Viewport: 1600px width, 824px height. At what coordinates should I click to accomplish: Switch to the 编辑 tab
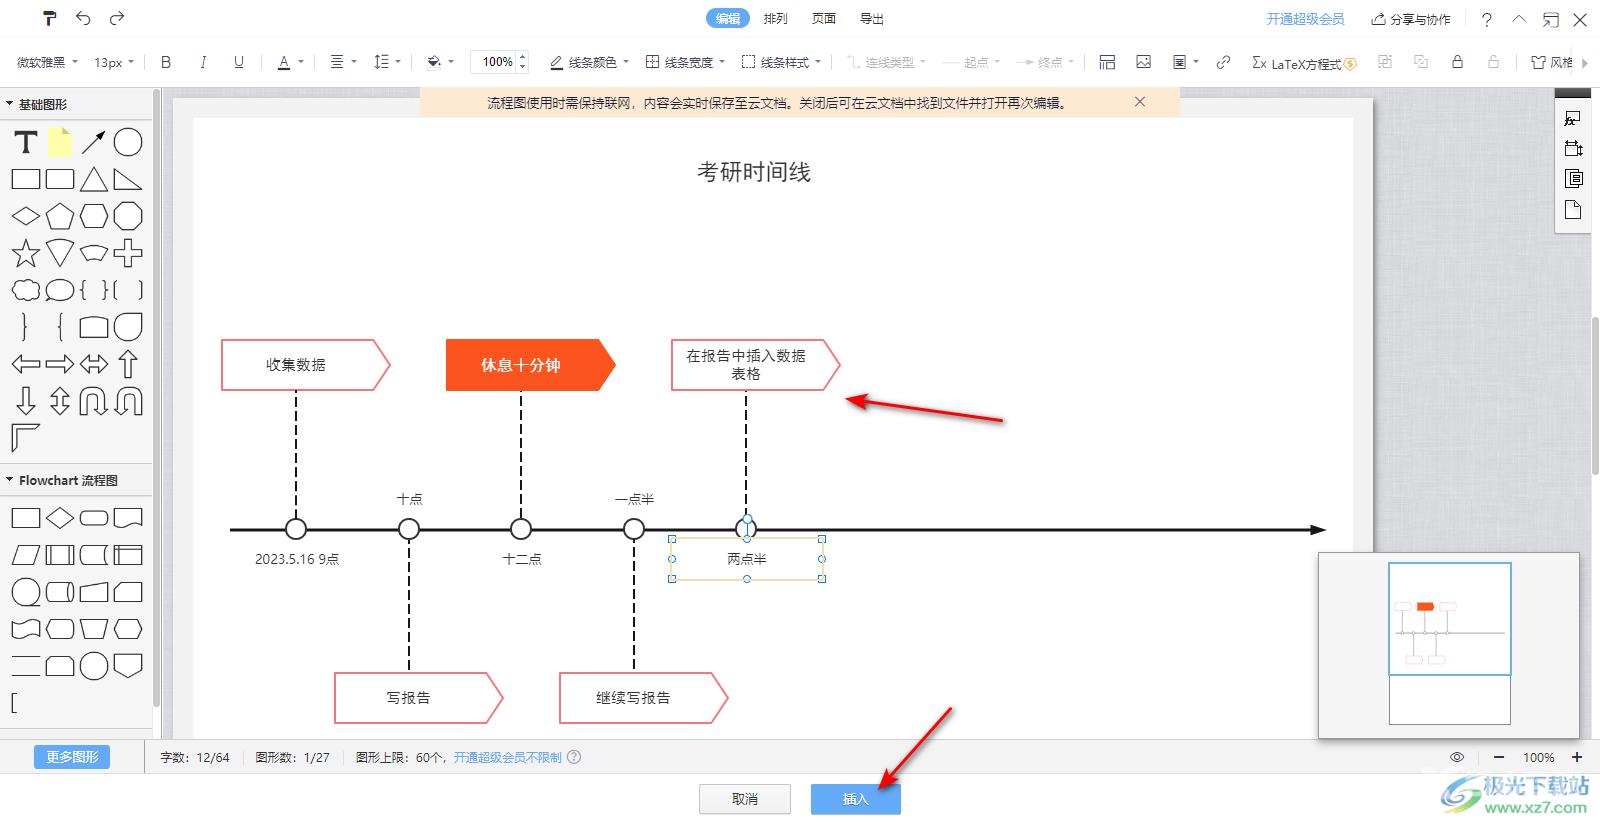[x=727, y=18]
